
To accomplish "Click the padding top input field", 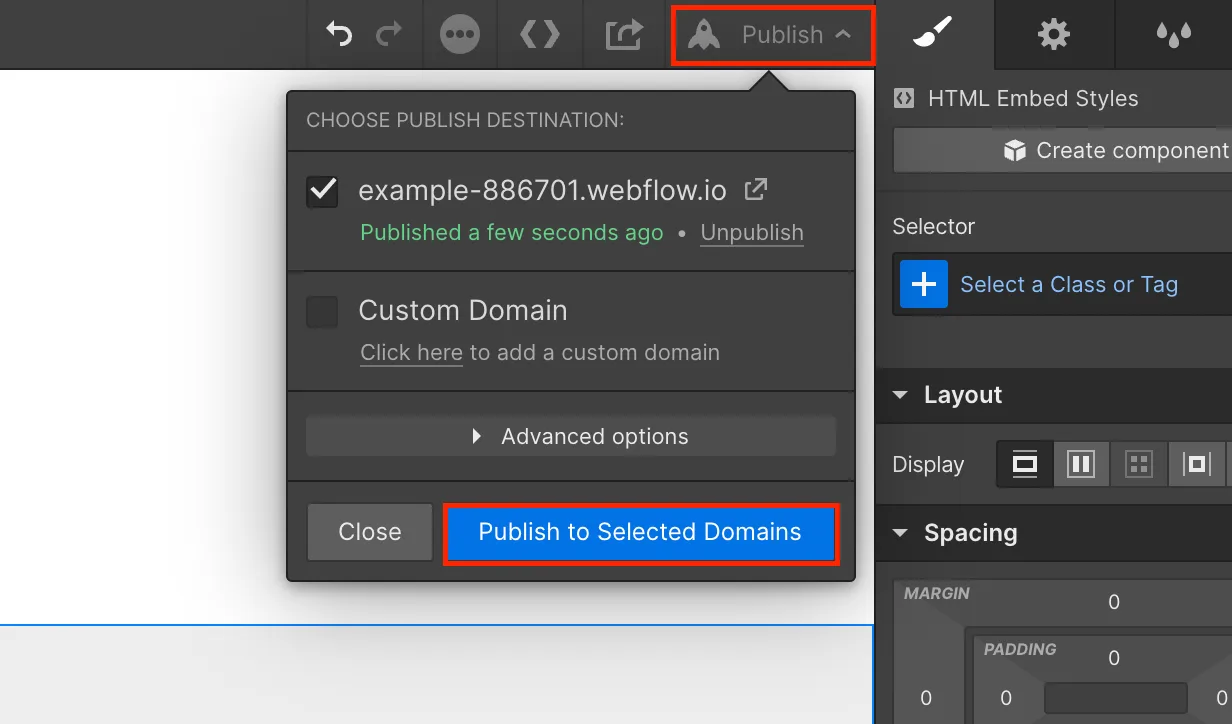I will pyautogui.click(x=1113, y=658).
